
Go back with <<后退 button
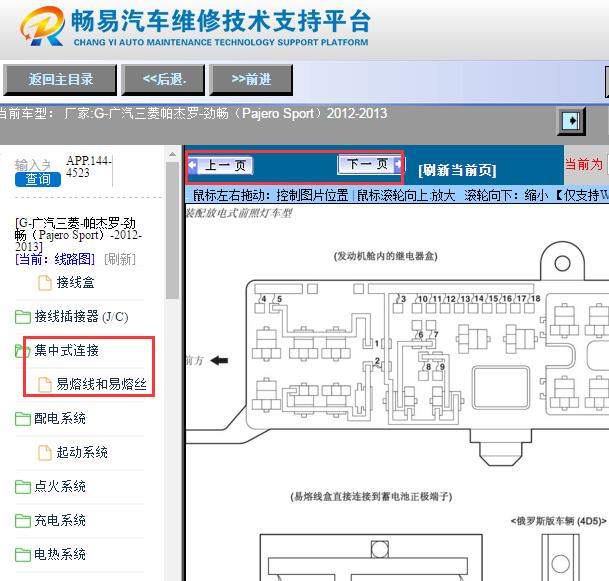tap(163, 80)
